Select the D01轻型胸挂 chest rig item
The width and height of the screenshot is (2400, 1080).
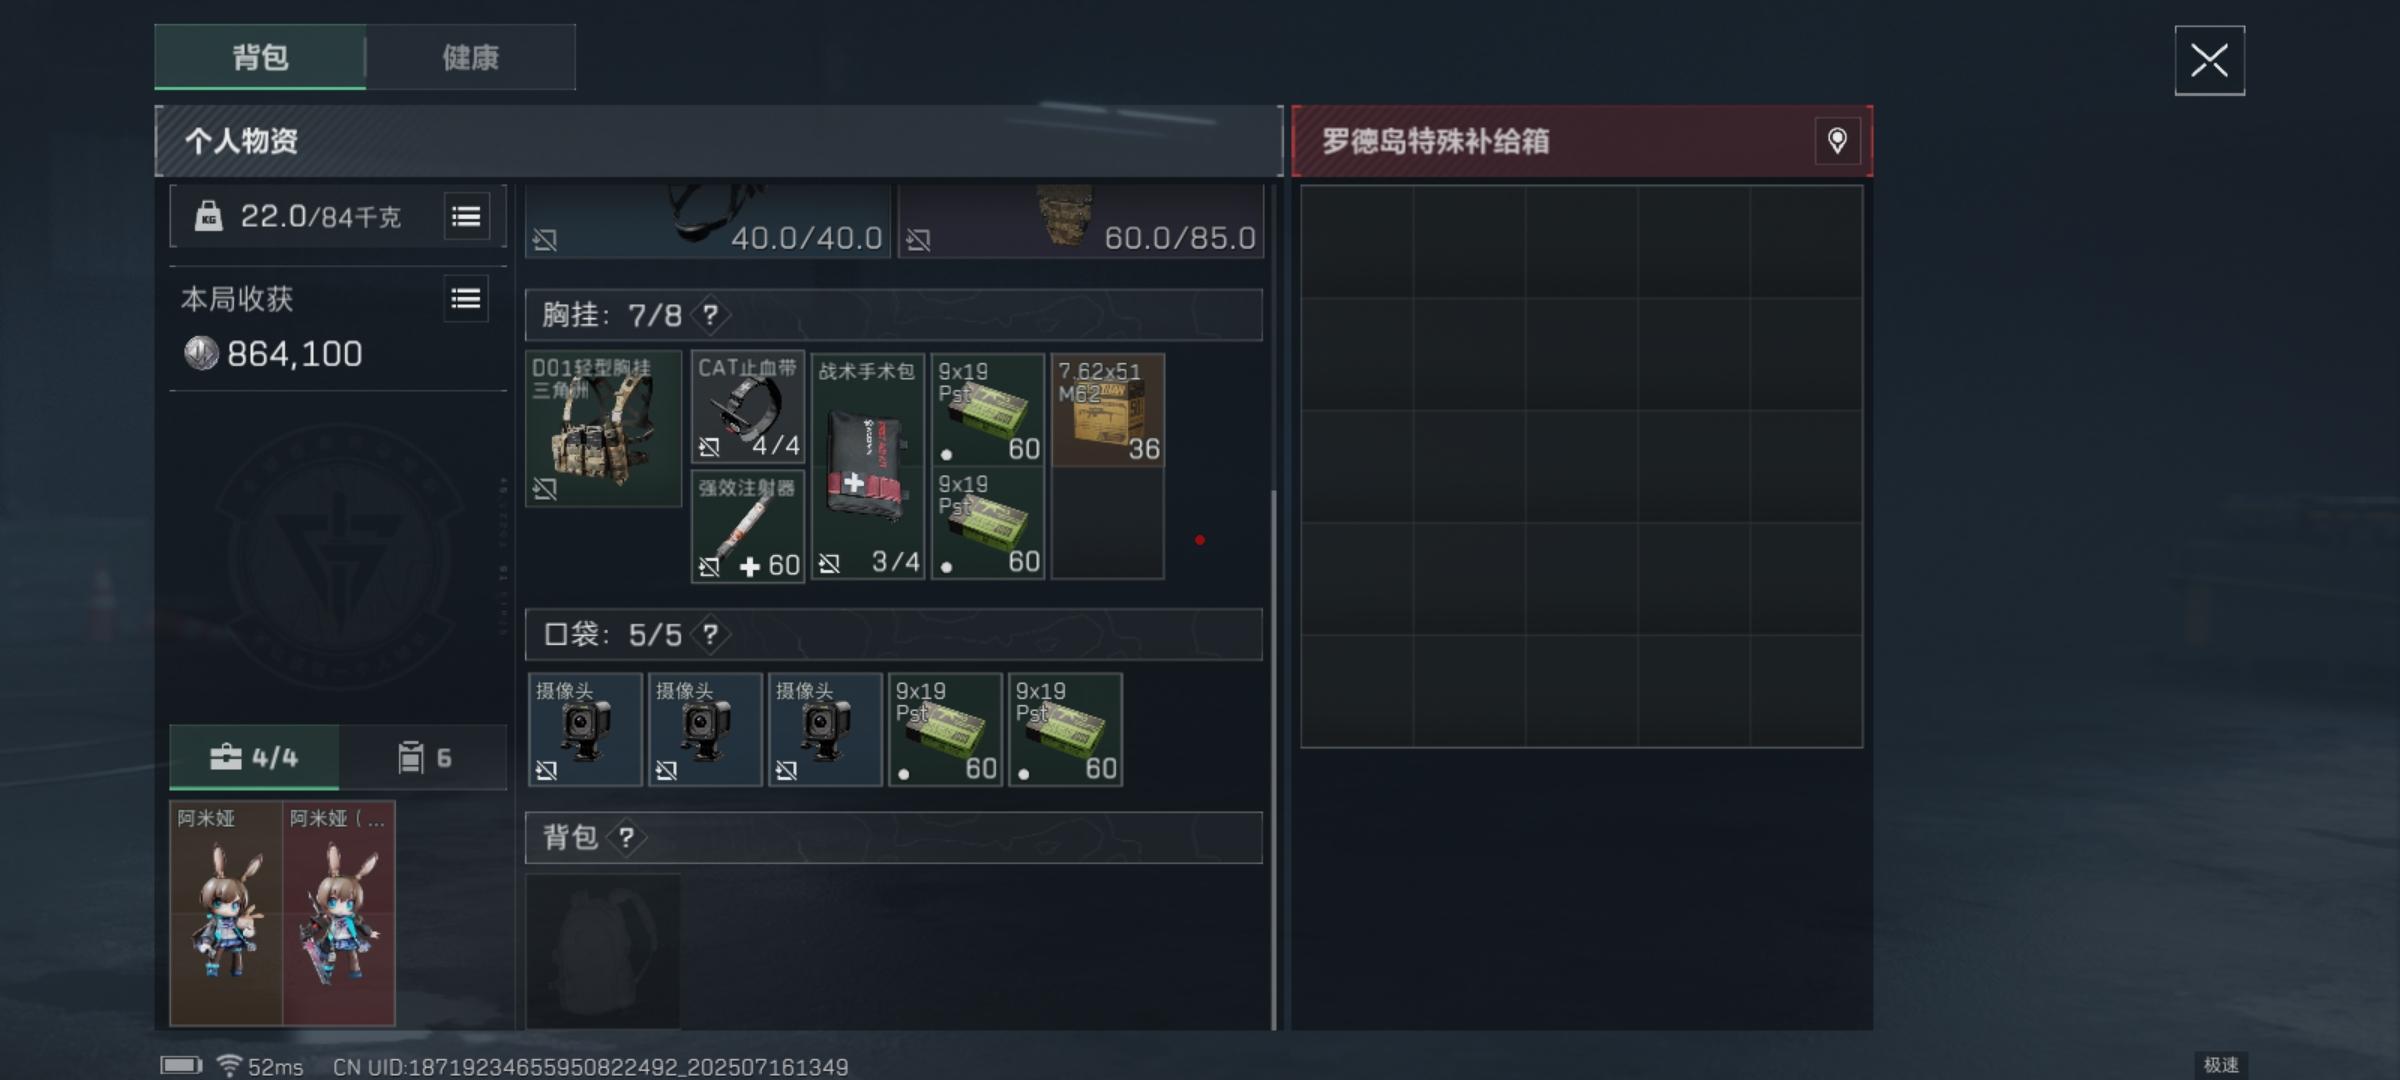pyautogui.click(x=604, y=428)
